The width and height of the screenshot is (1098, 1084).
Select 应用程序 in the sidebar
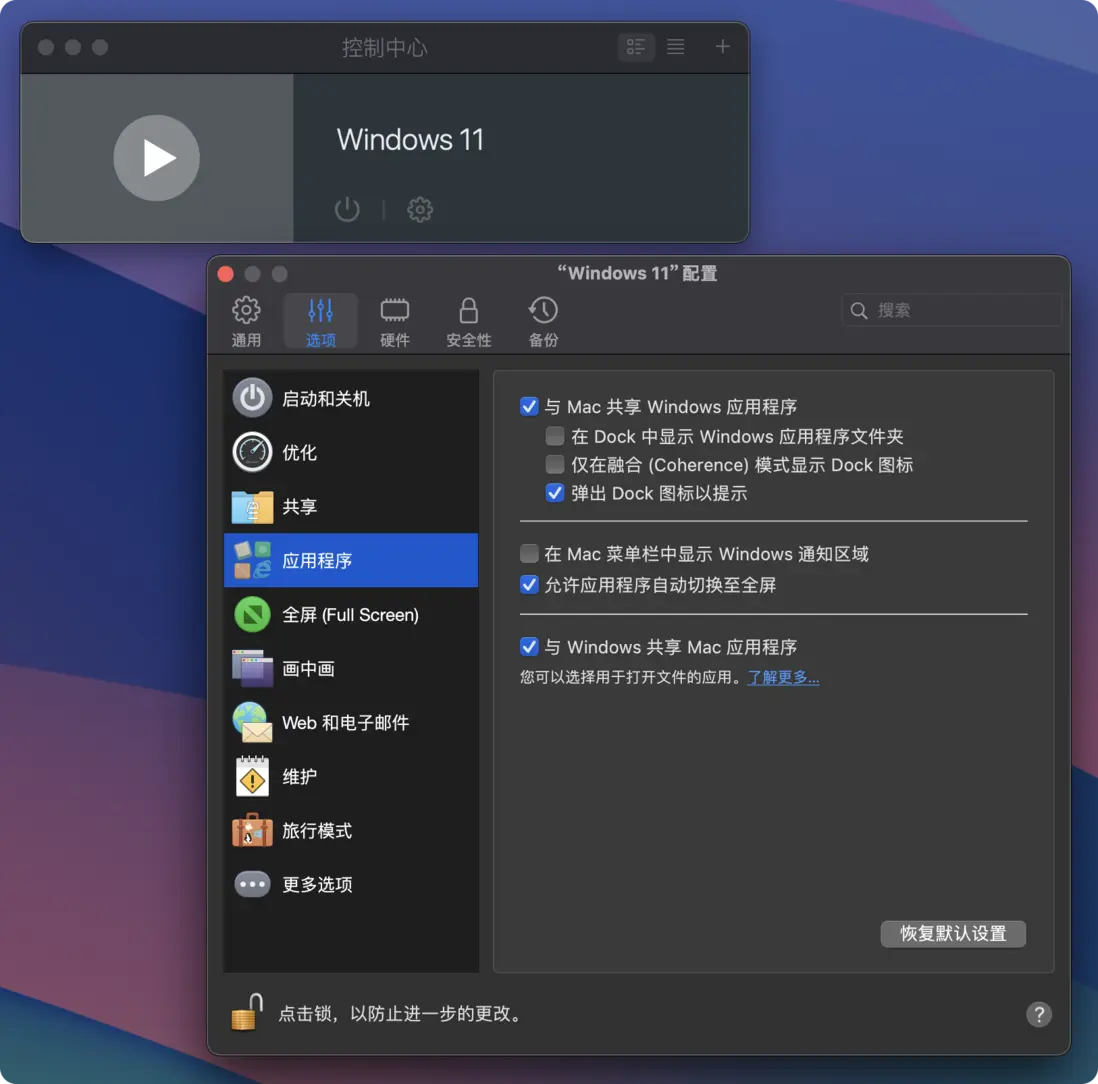click(x=351, y=560)
